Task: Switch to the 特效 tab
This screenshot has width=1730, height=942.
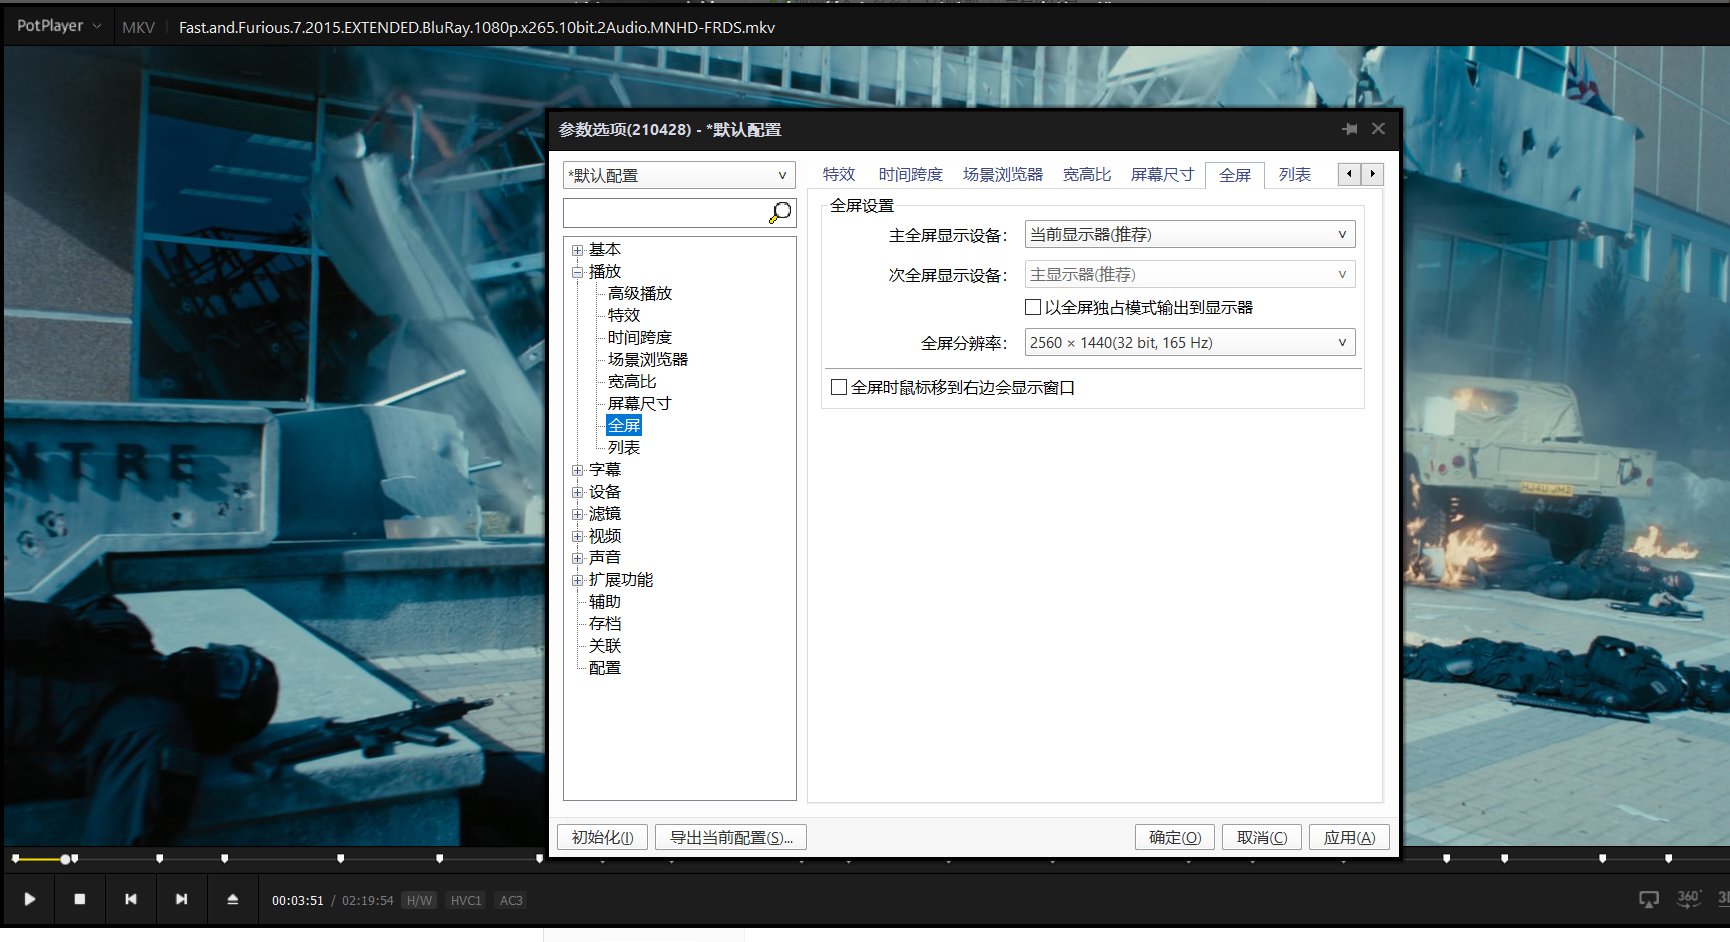Action: 839,174
